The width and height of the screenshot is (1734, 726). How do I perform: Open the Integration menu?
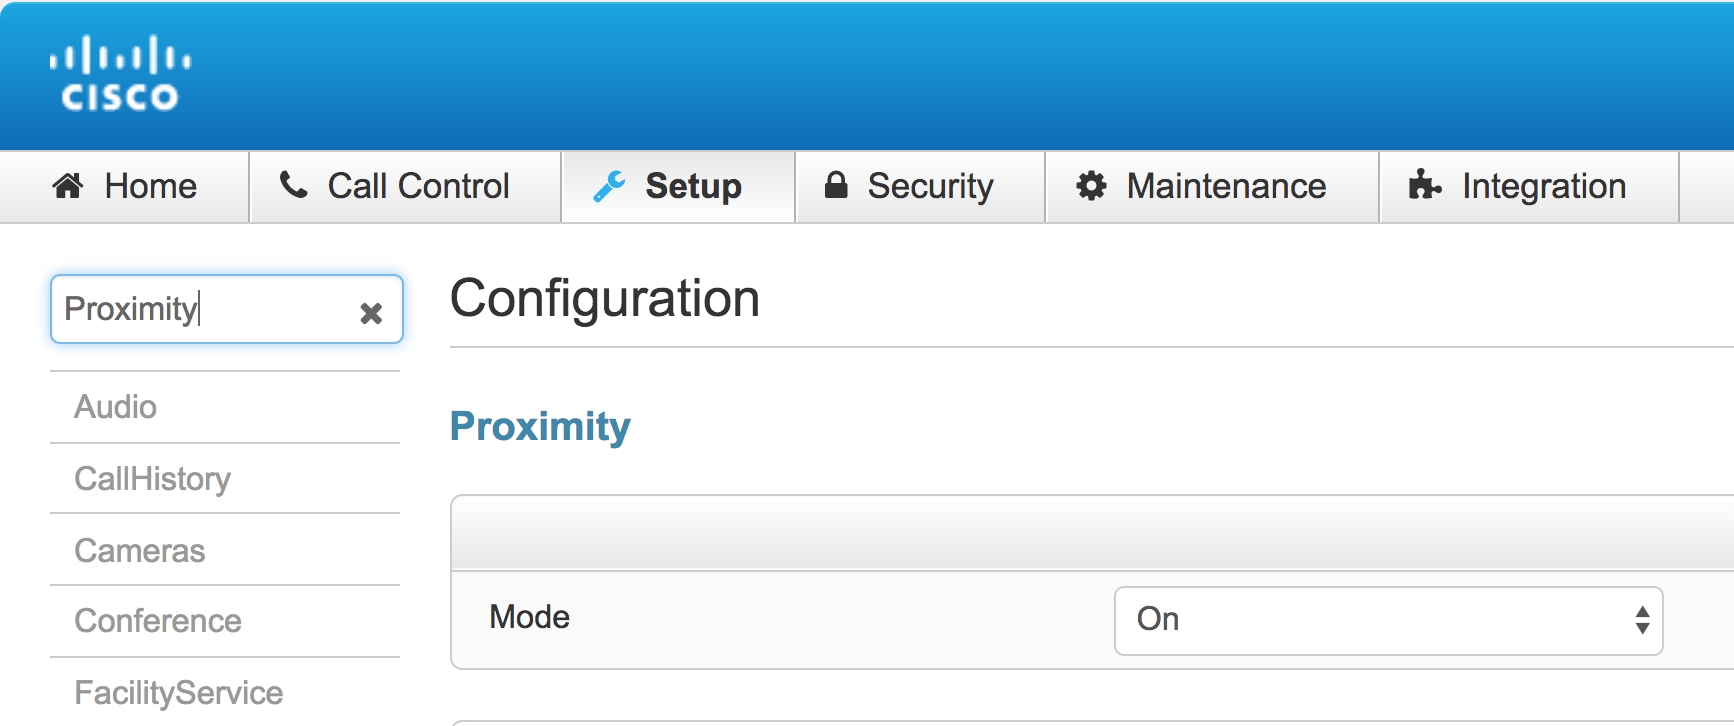(1529, 187)
